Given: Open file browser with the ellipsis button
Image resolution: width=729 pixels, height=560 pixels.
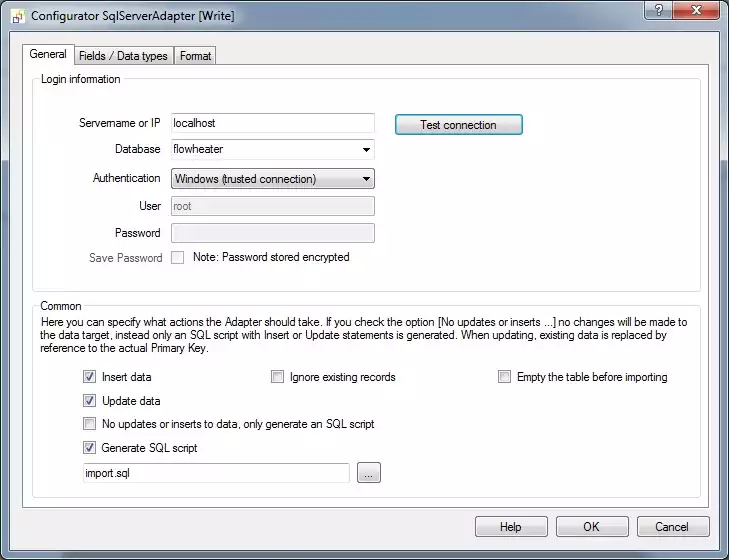Looking at the screenshot, I should click(x=369, y=474).
